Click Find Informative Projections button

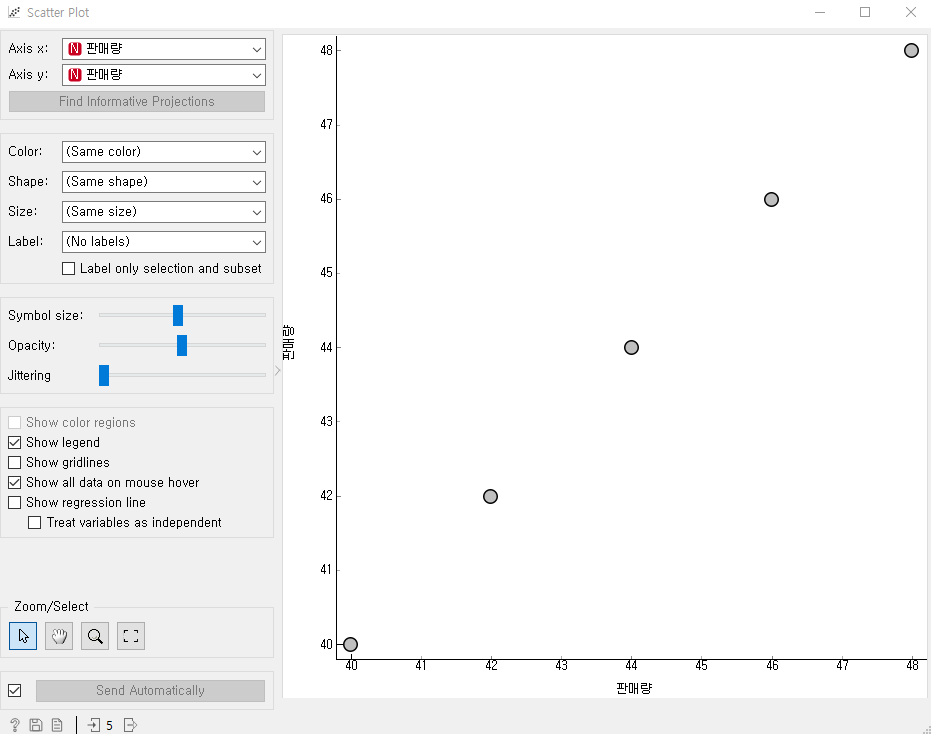coord(137,102)
